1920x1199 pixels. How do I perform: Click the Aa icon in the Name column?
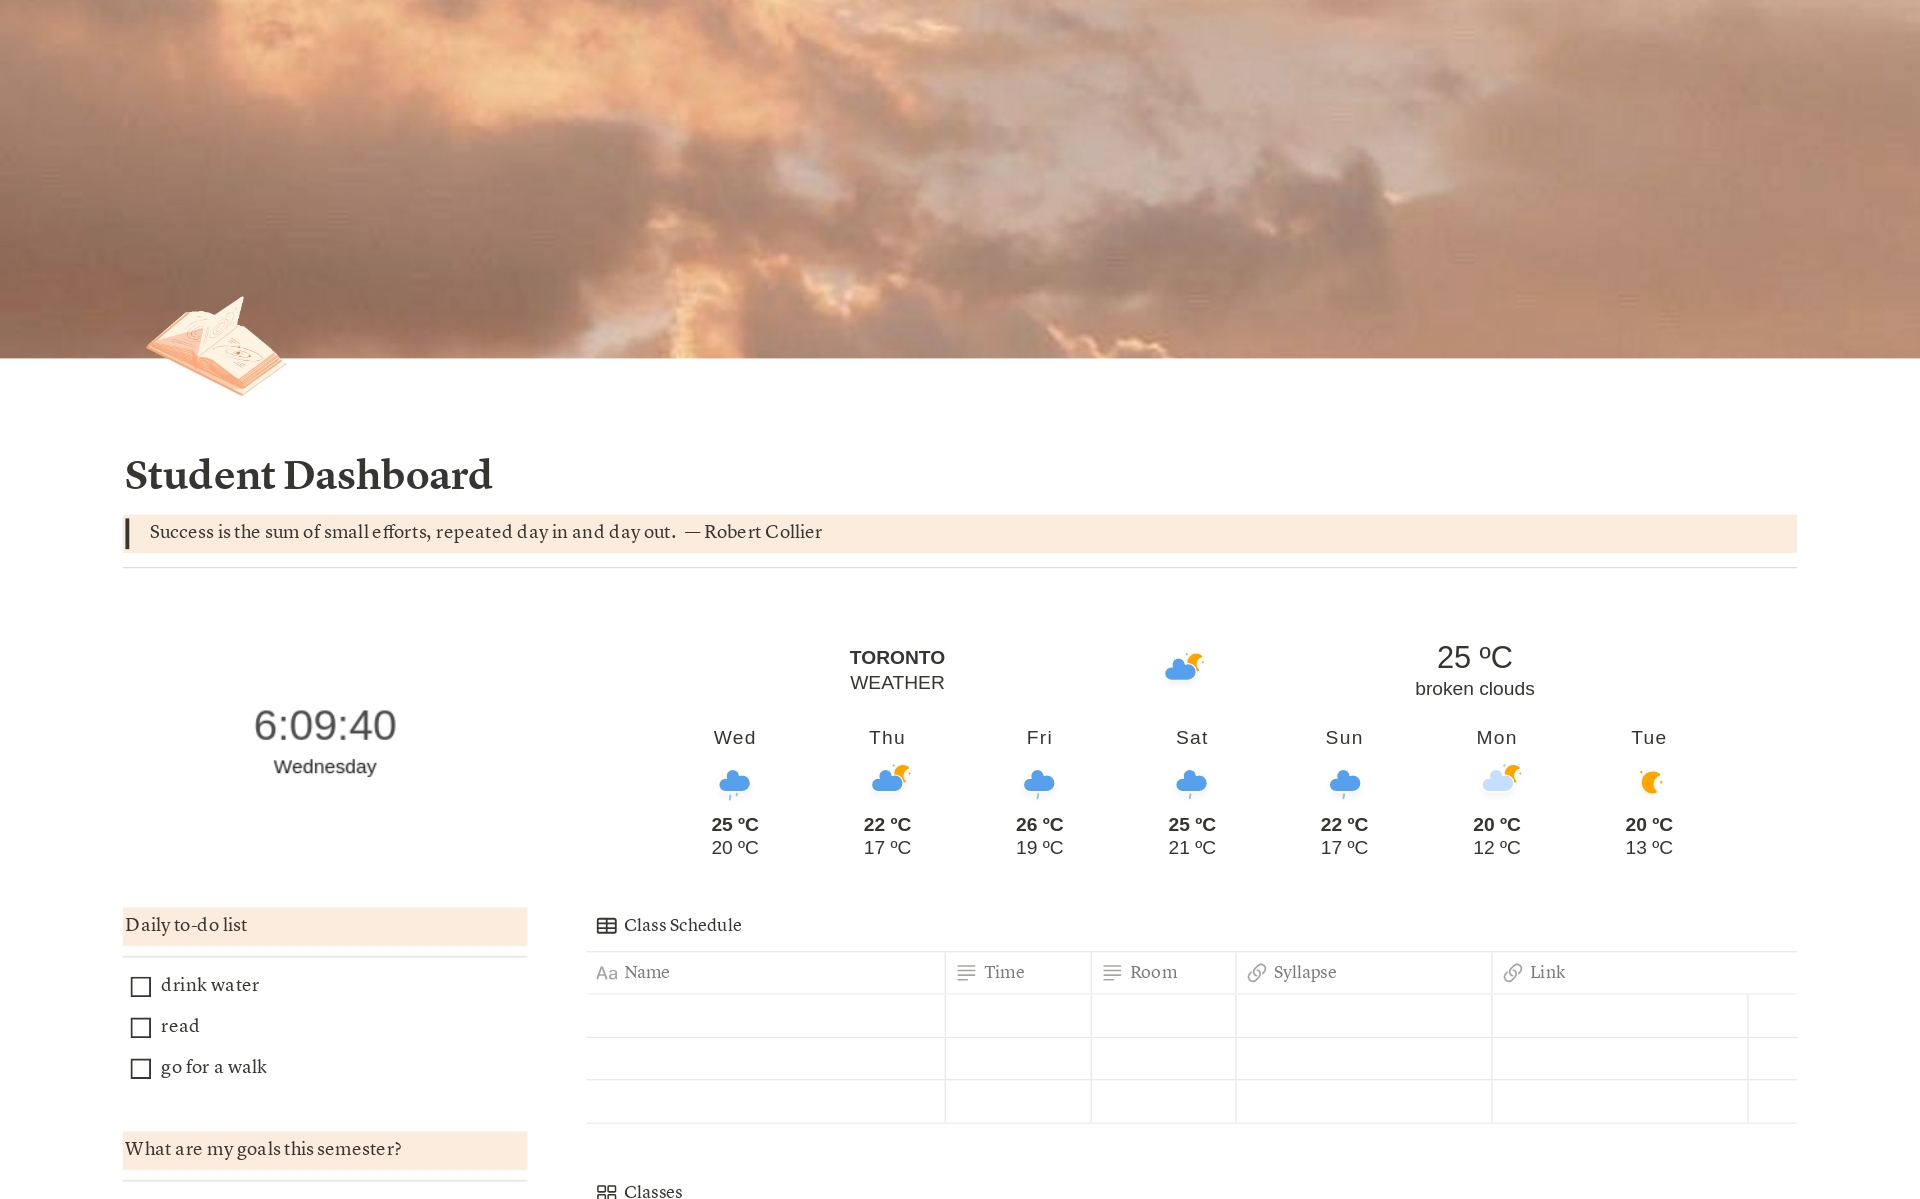click(x=606, y=972)
